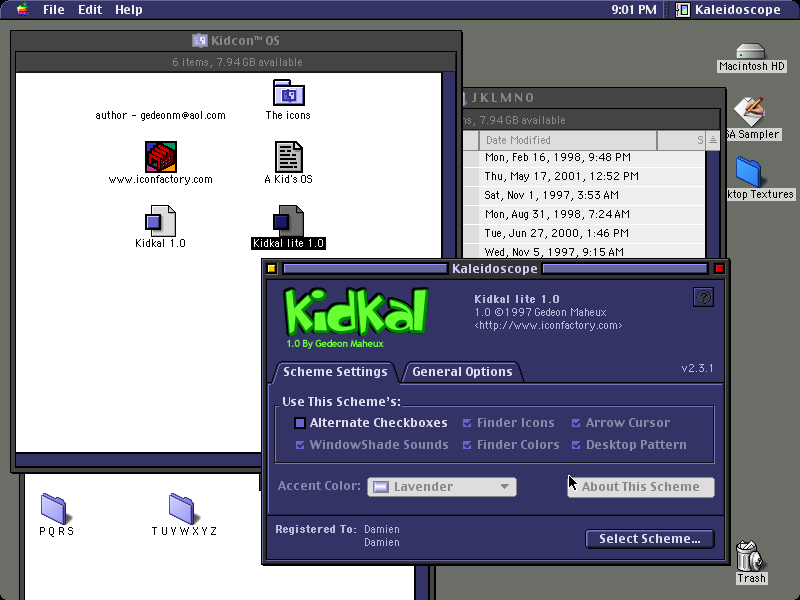Click the Kaleidoscope version v2.3.1 label
800x600 pixels.
(697, 368)
